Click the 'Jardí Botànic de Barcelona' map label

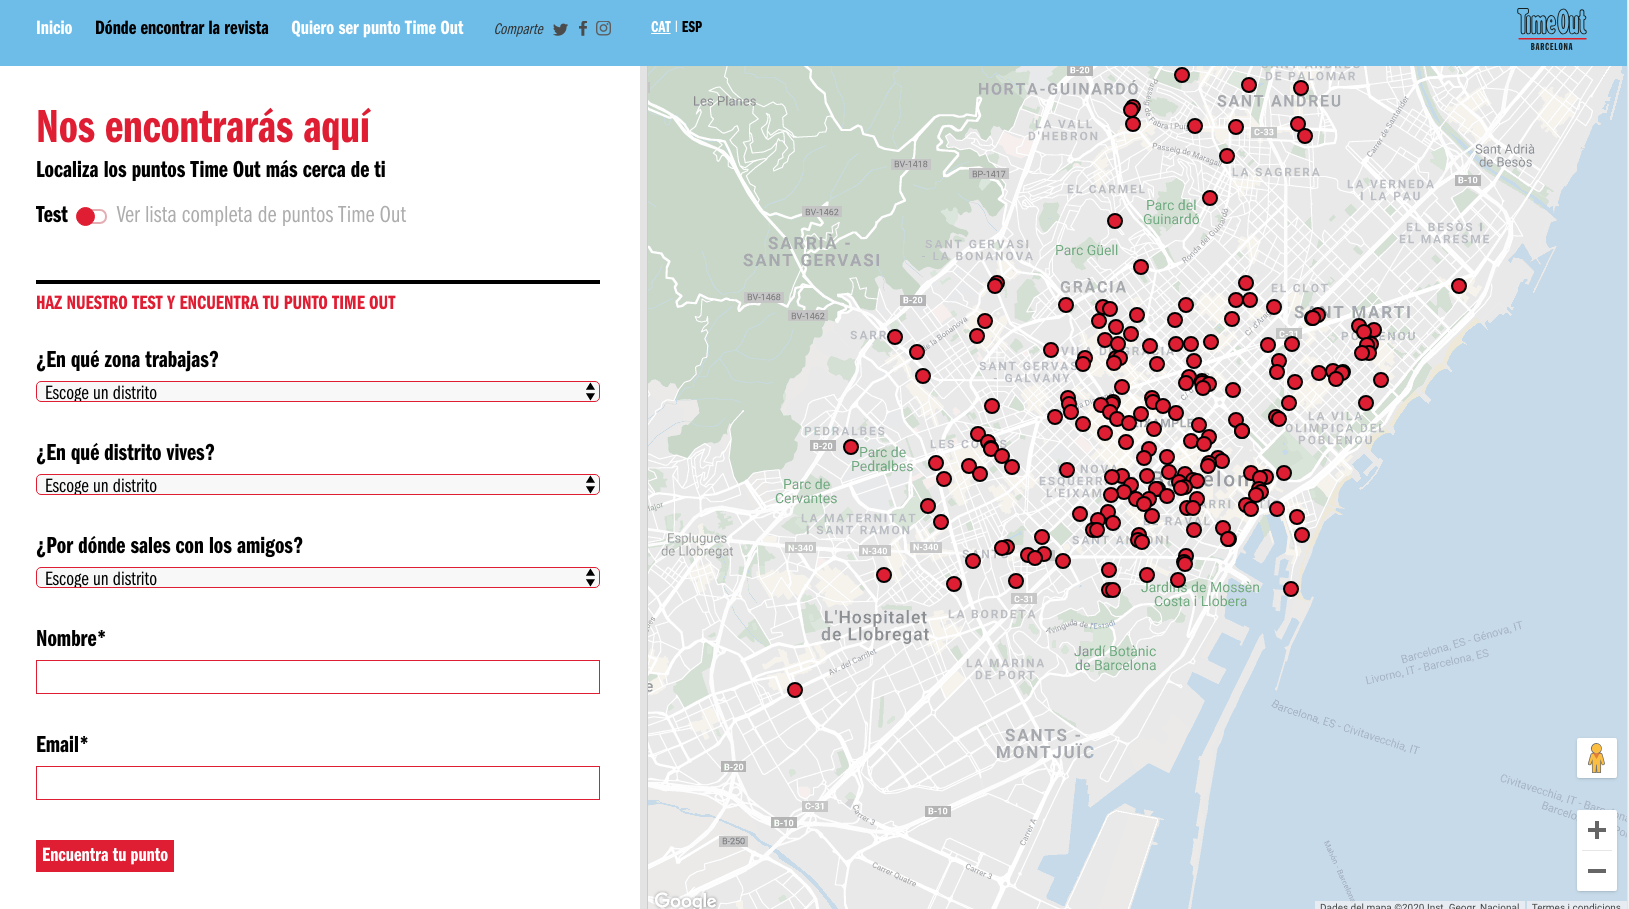(1115, 658)
